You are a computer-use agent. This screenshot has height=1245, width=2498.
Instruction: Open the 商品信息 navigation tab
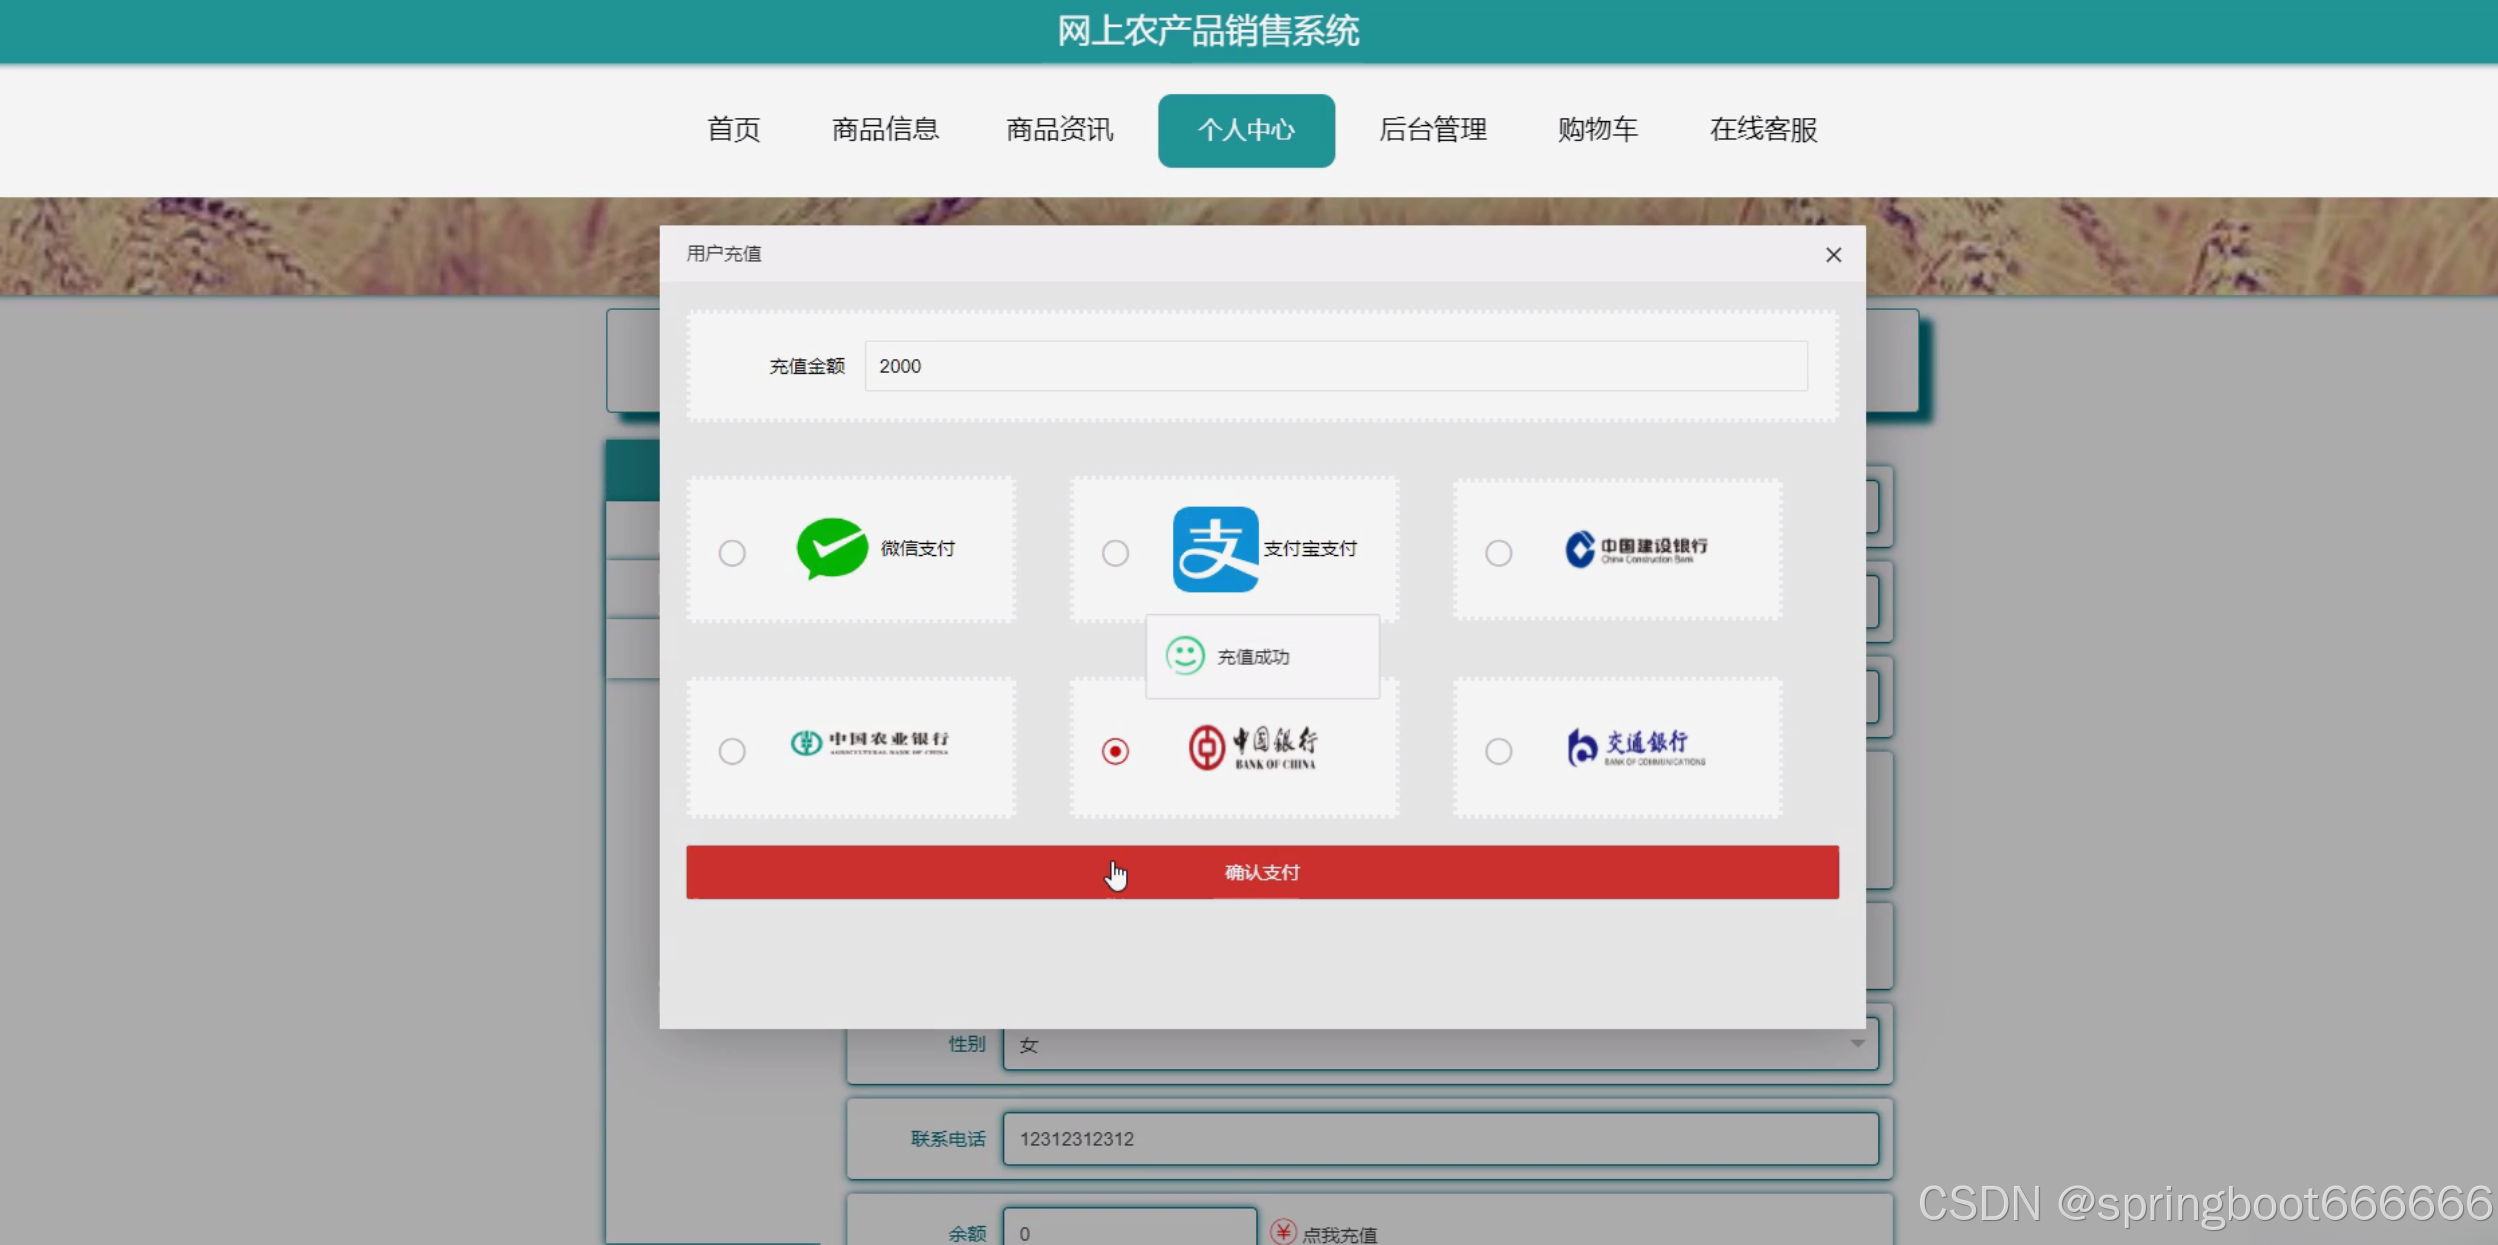coord(885,130)
